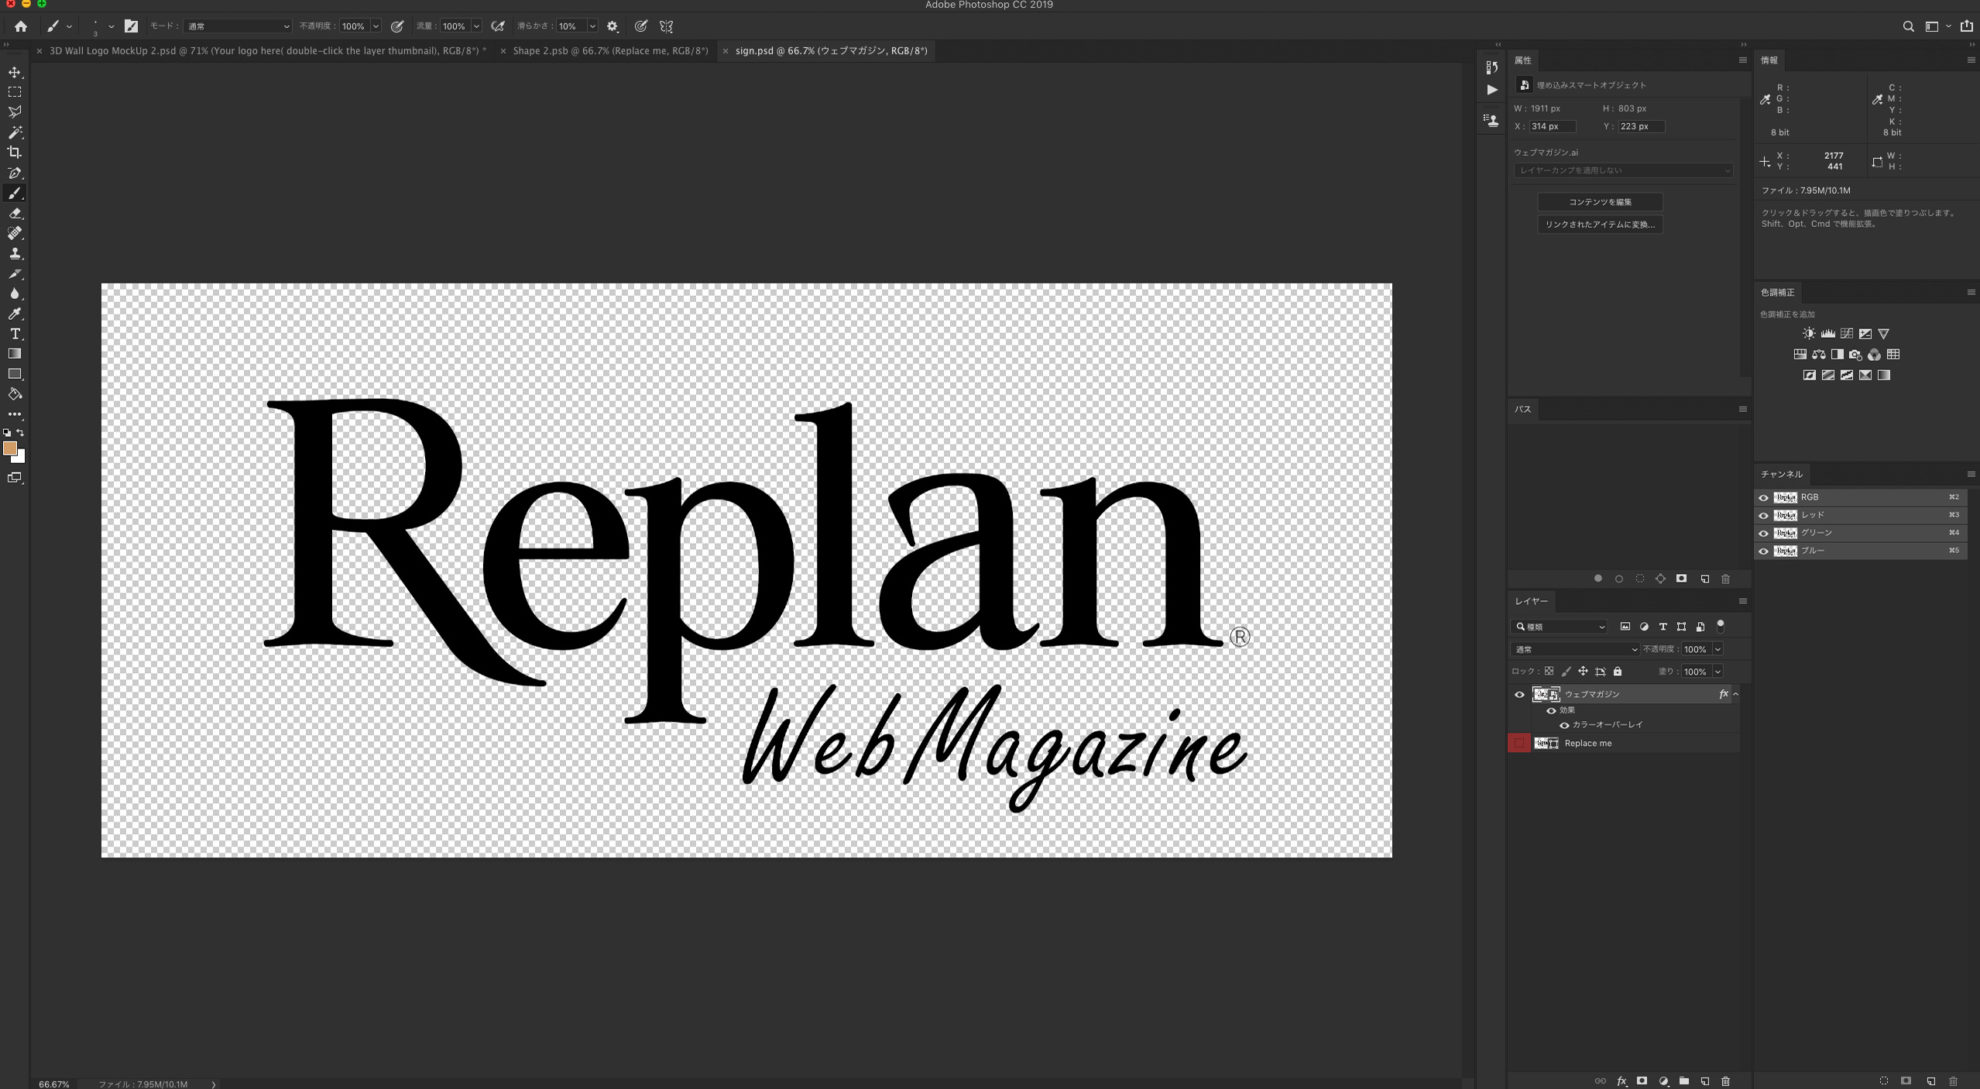Select the Clone Stamp tool
Screen dimensions: 1980x1089
[15, 253]
